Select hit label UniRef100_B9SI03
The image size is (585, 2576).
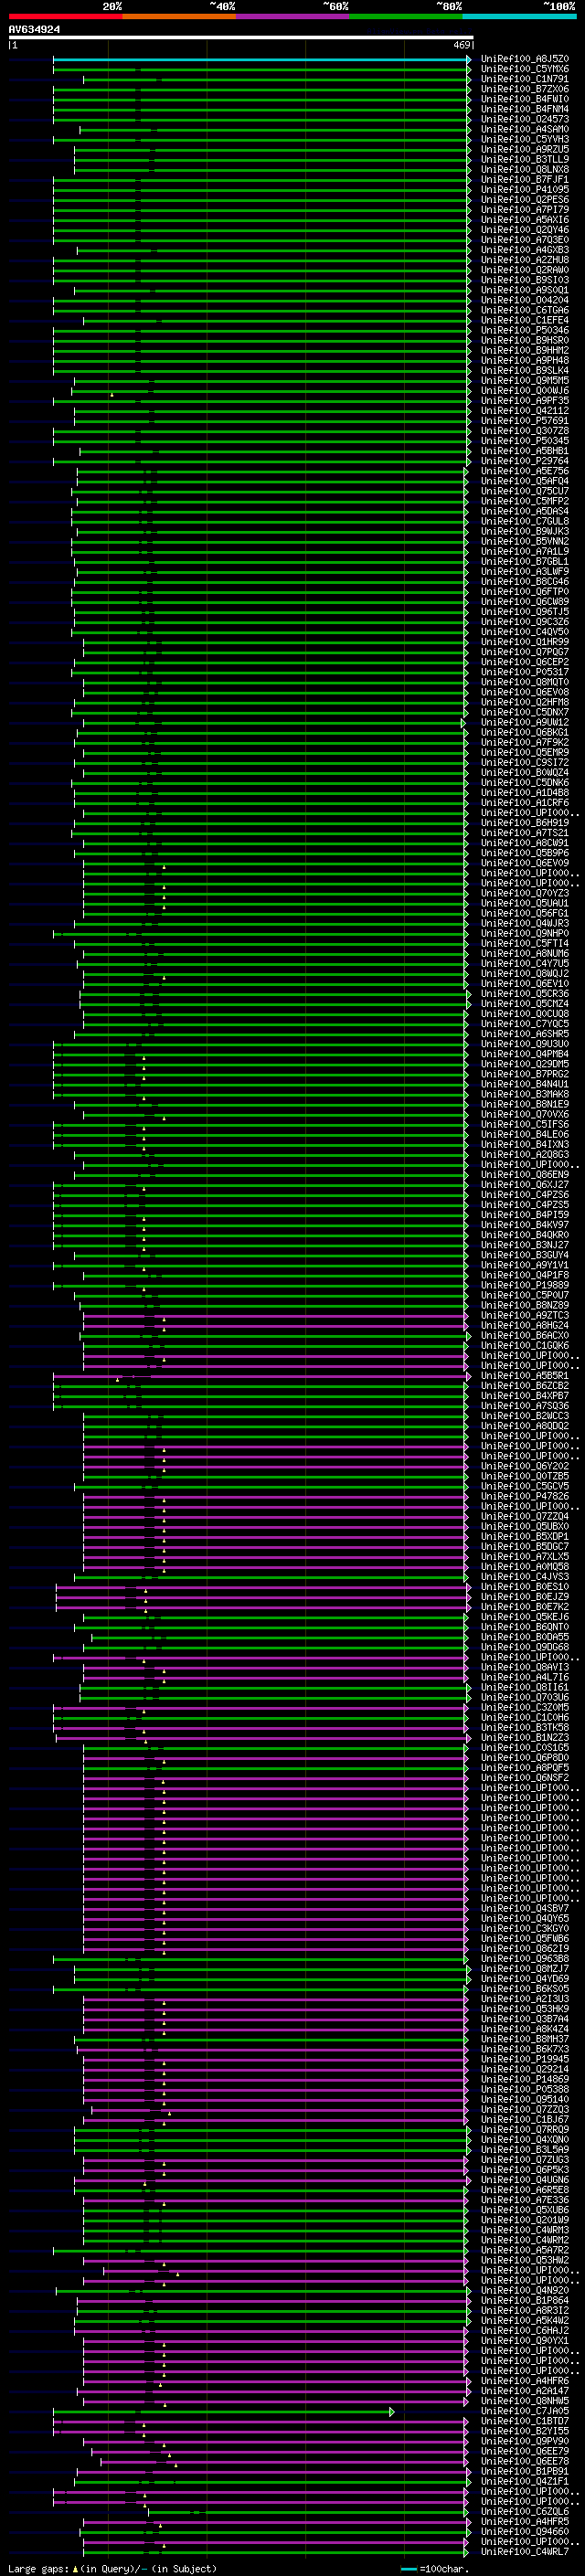click(524, 280)
